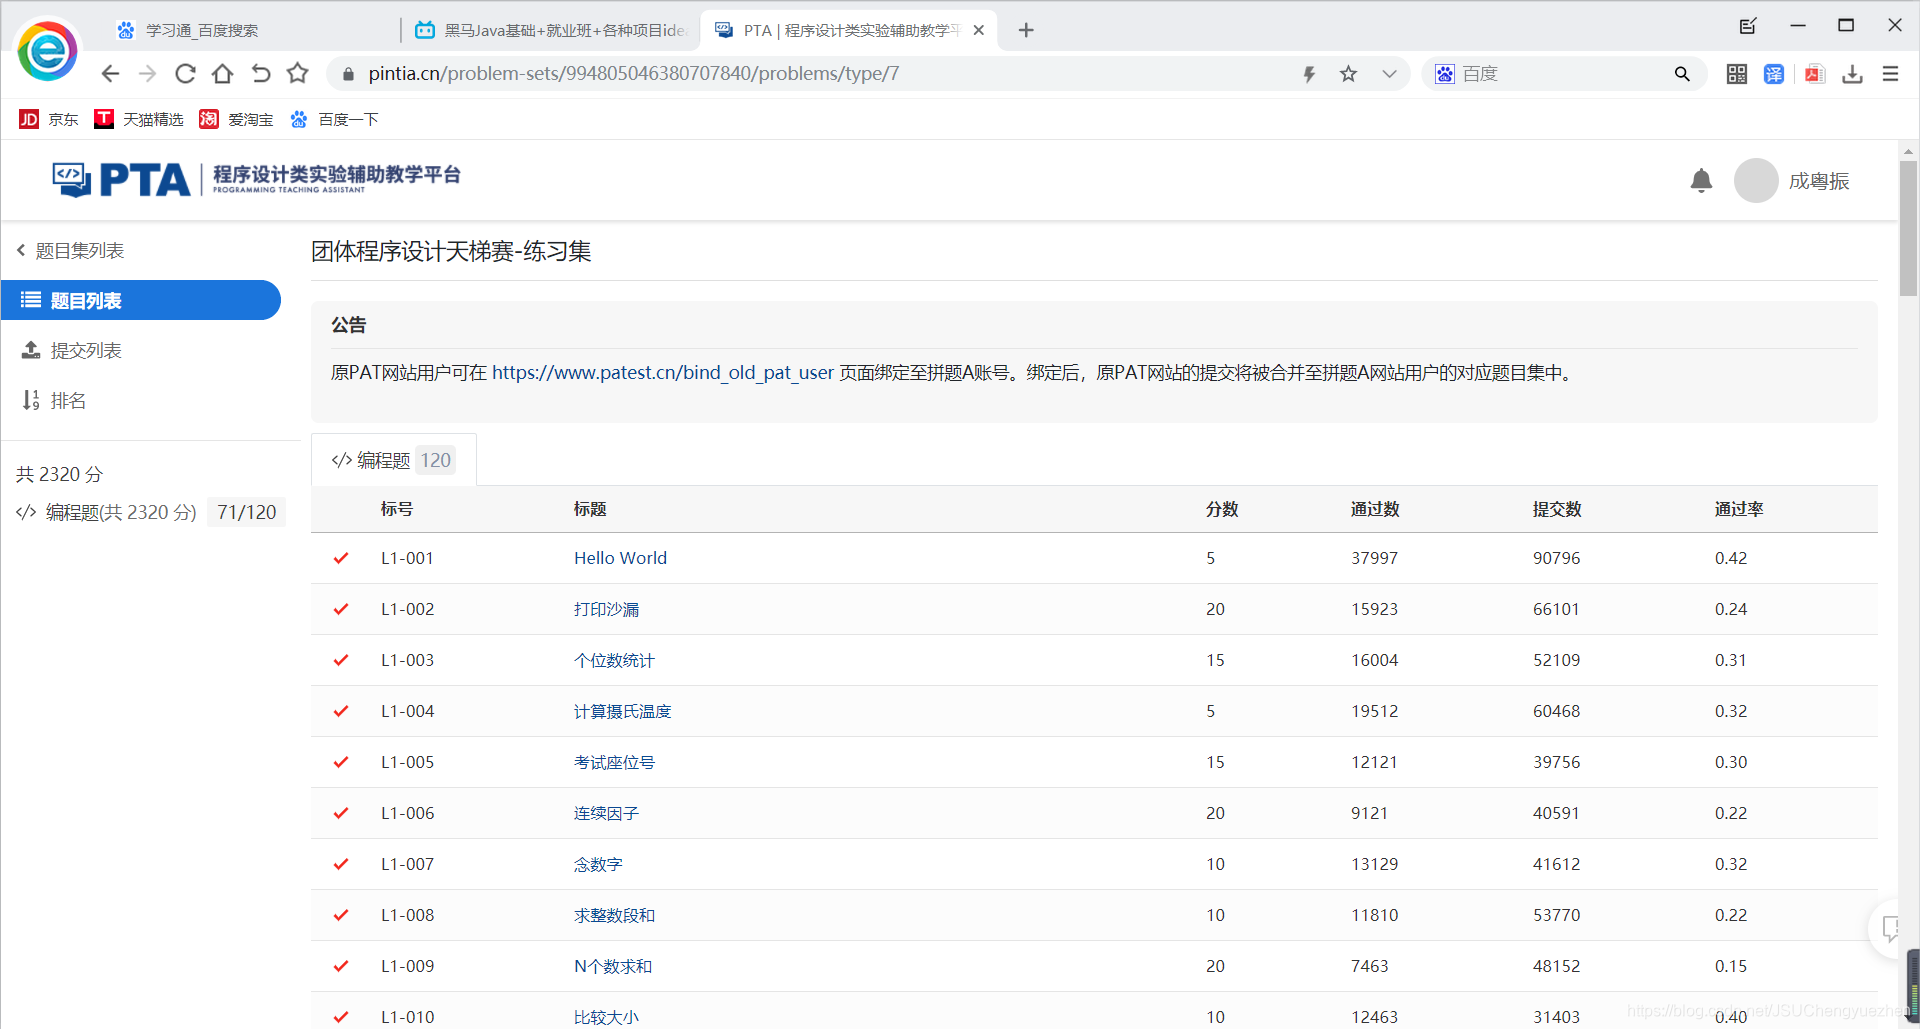
Task: Click the PTA logo
Action: [256, 180]
